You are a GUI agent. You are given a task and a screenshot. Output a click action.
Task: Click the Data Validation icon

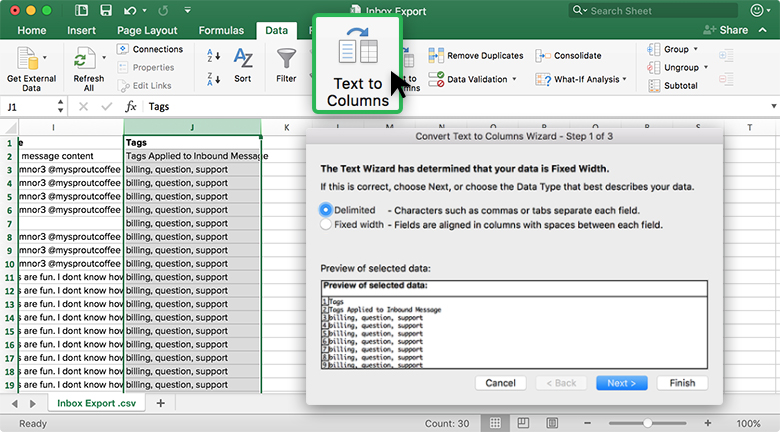tap(436, 79)
